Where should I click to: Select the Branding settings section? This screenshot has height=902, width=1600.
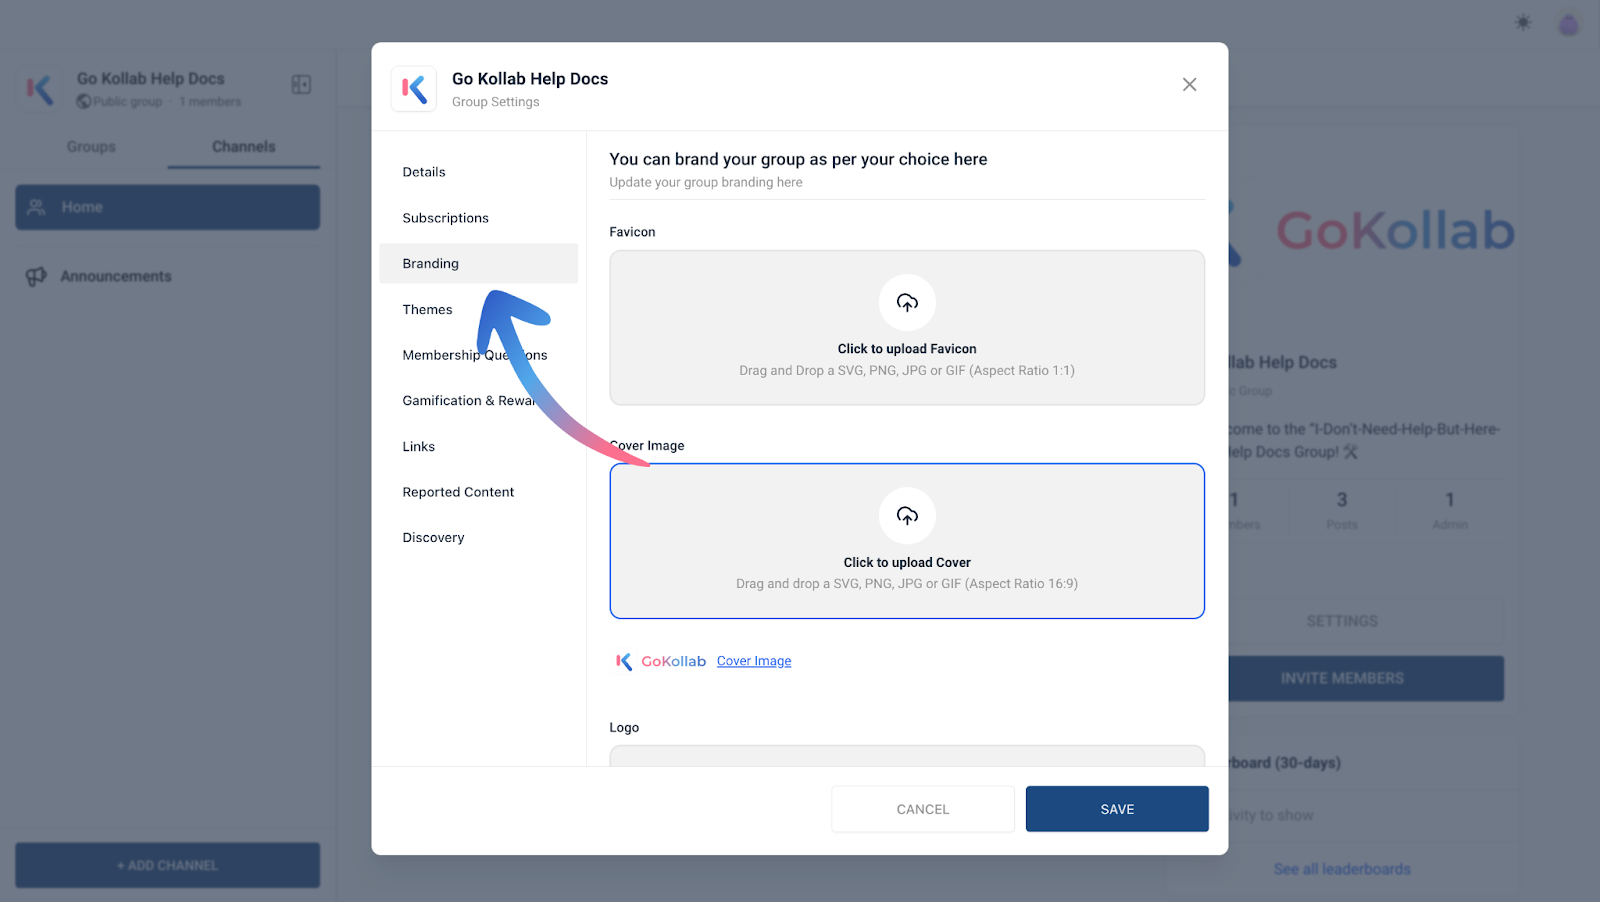(478, 263)
